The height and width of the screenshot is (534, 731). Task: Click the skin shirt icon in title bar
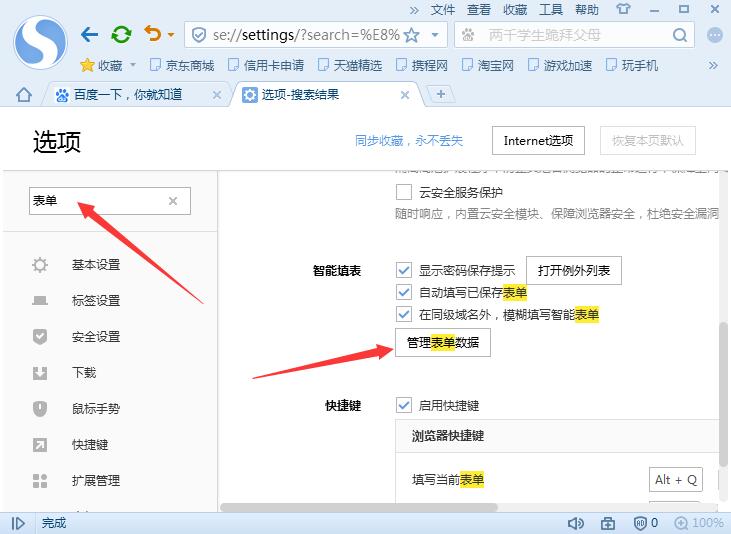(624, 10)
